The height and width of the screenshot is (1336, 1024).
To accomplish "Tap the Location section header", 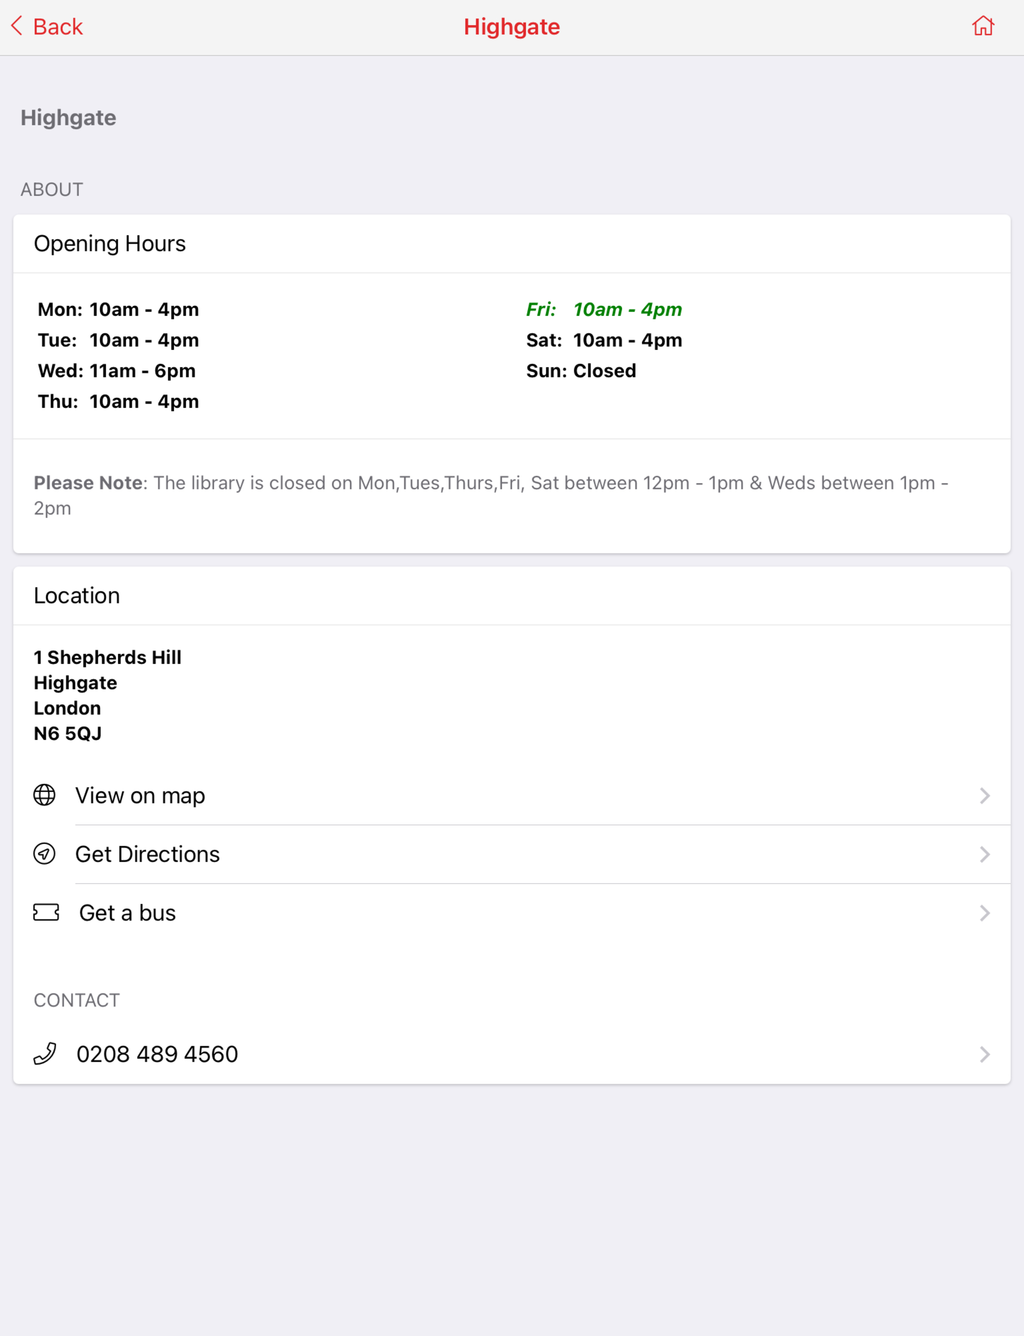I will point(77,596).
